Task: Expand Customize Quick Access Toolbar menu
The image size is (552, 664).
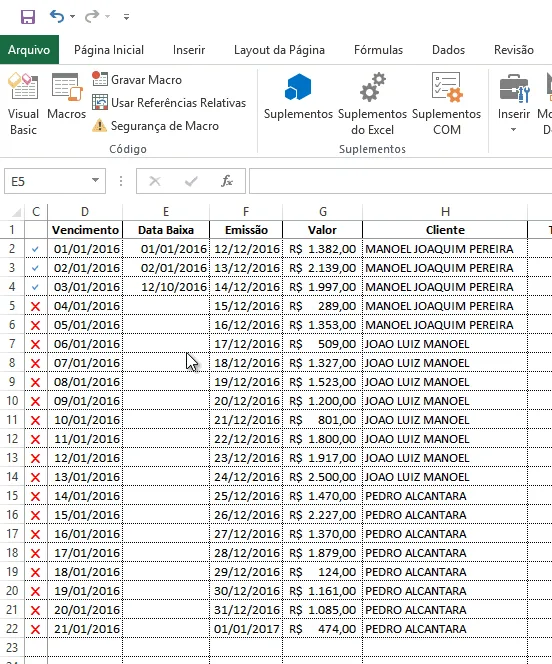Action: [x=126, y=17]
